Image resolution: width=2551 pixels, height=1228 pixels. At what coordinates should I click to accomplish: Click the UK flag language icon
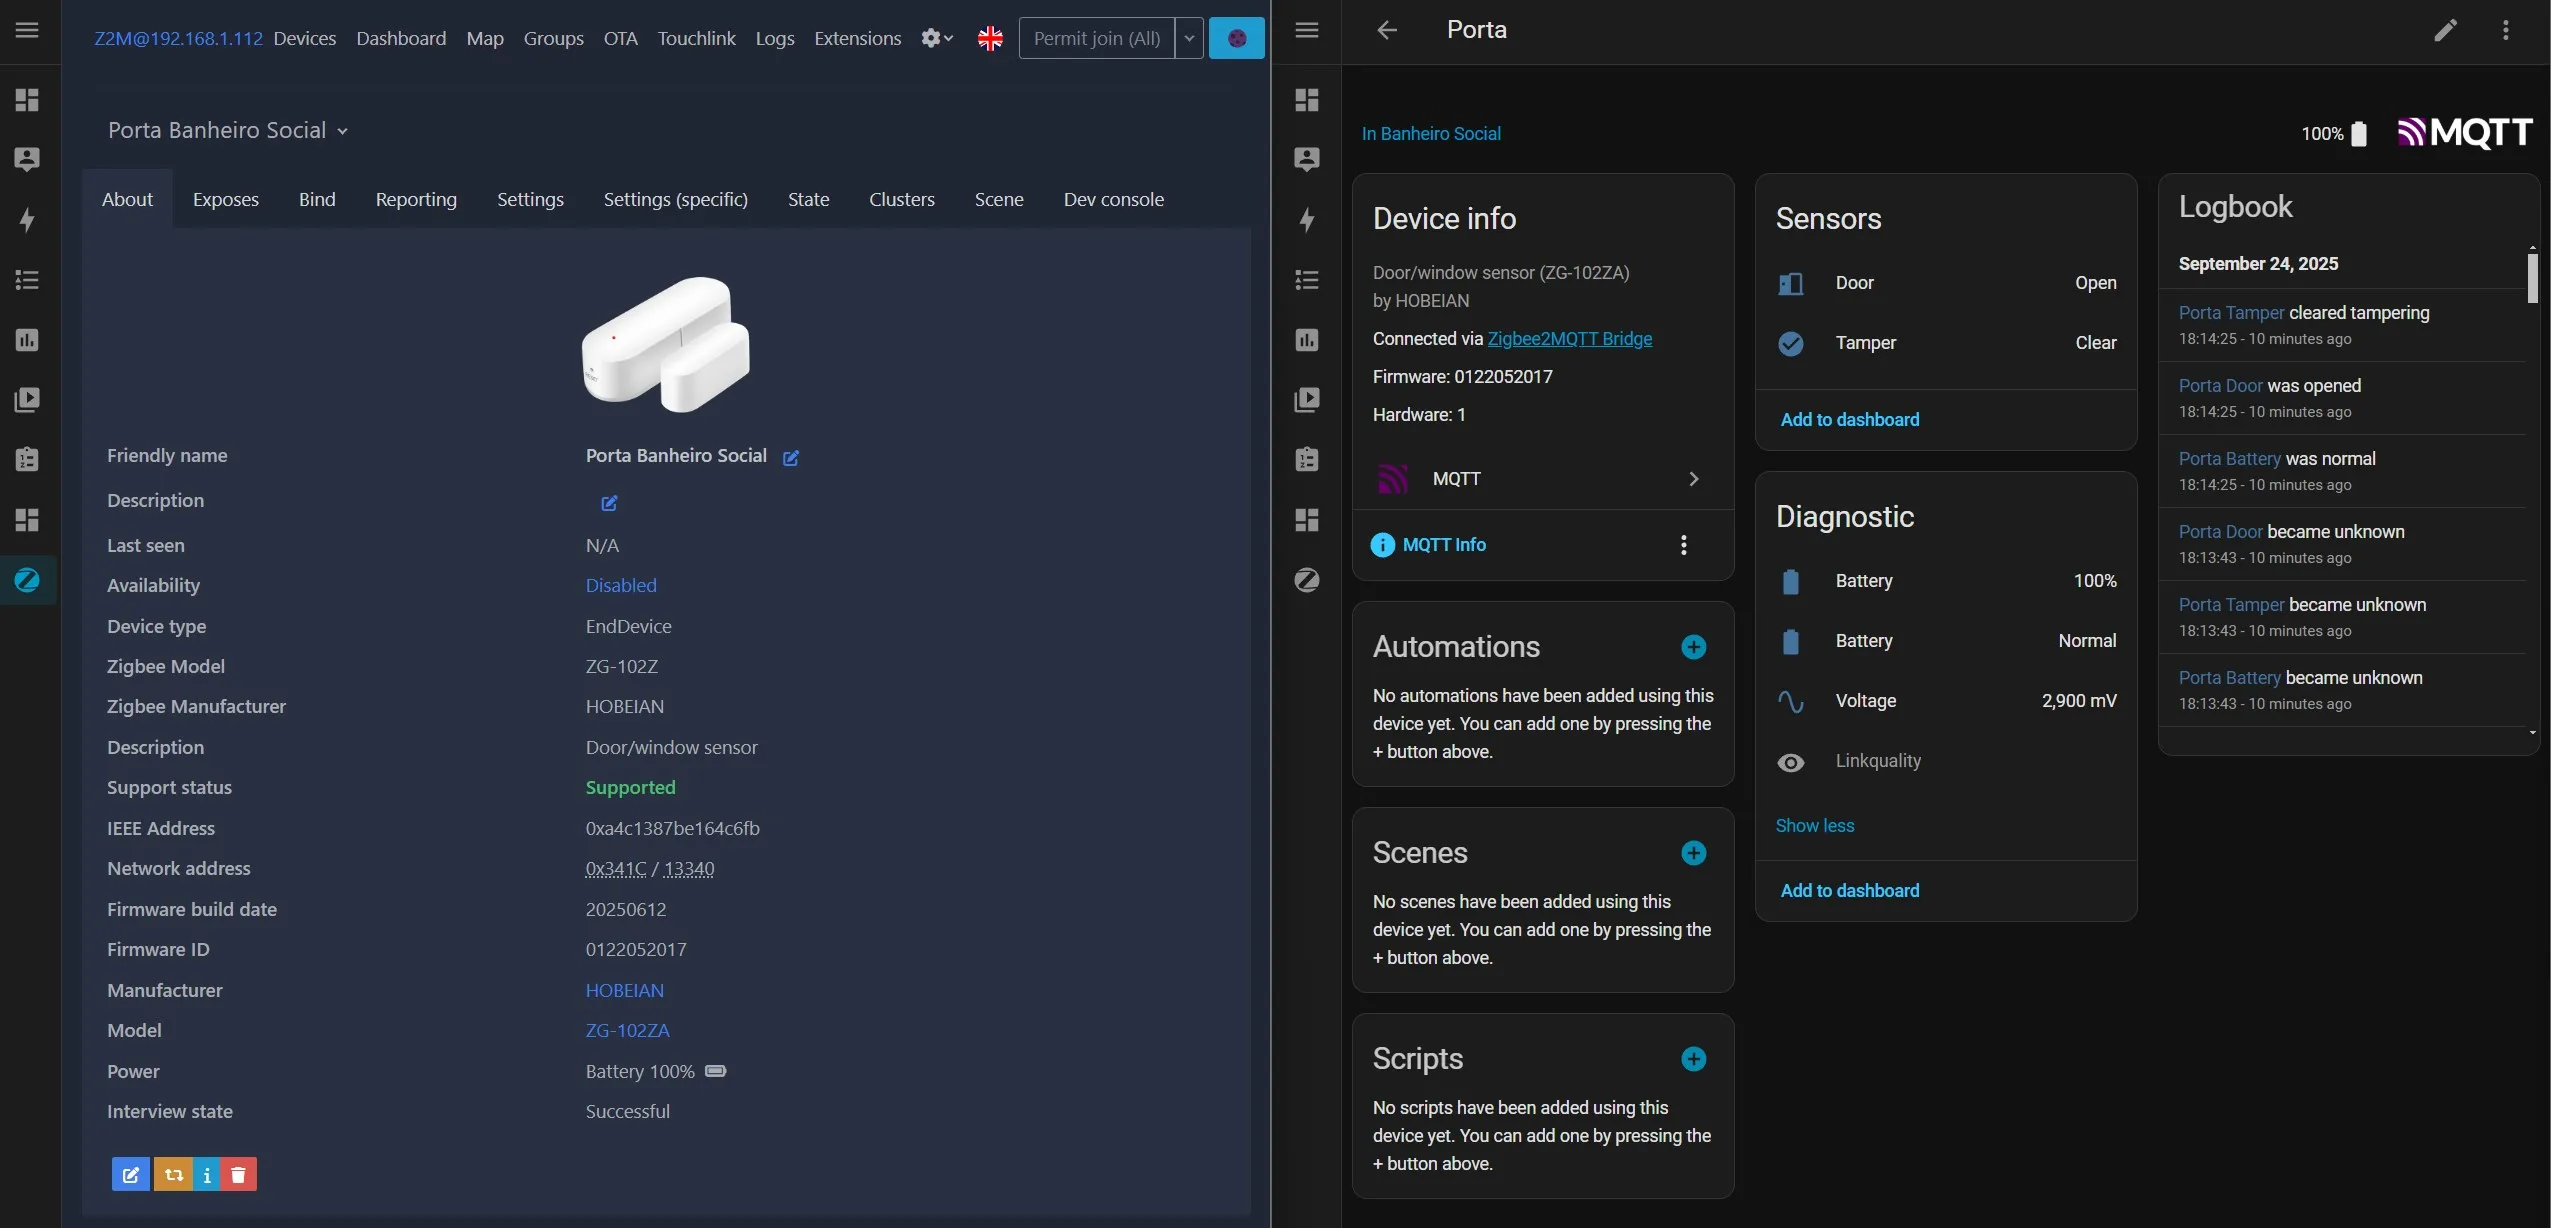click(990, 38)
